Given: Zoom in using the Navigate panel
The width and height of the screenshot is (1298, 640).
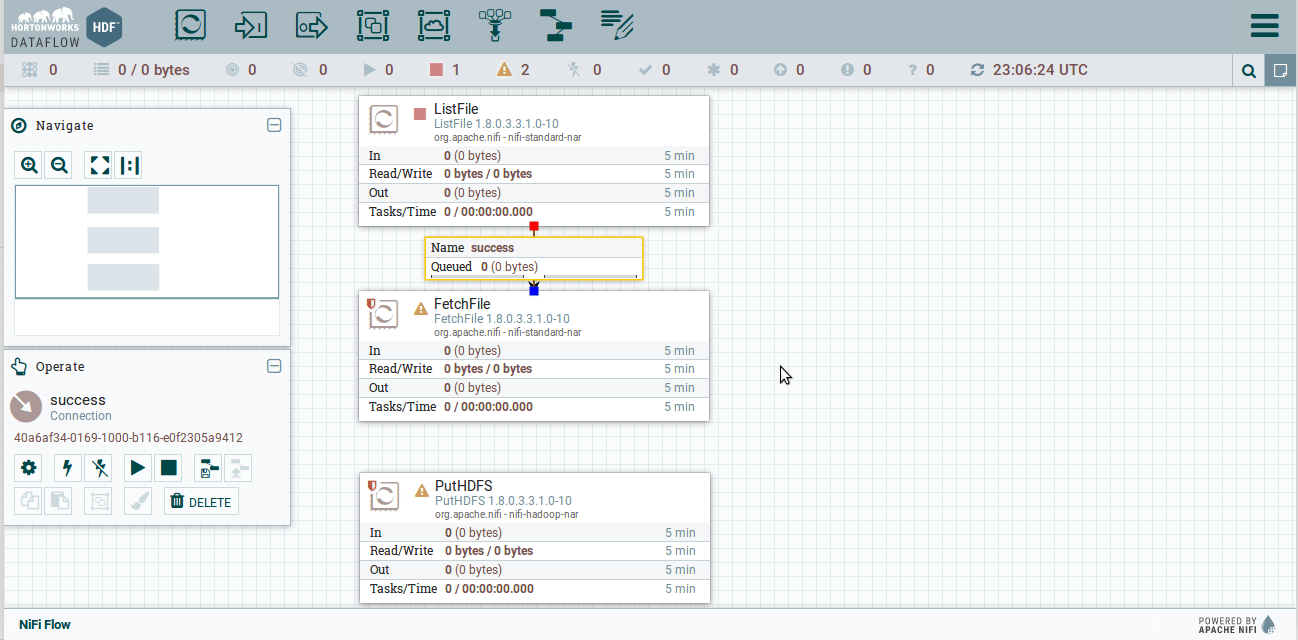Looking at the screenshot, I should point(29,166).
